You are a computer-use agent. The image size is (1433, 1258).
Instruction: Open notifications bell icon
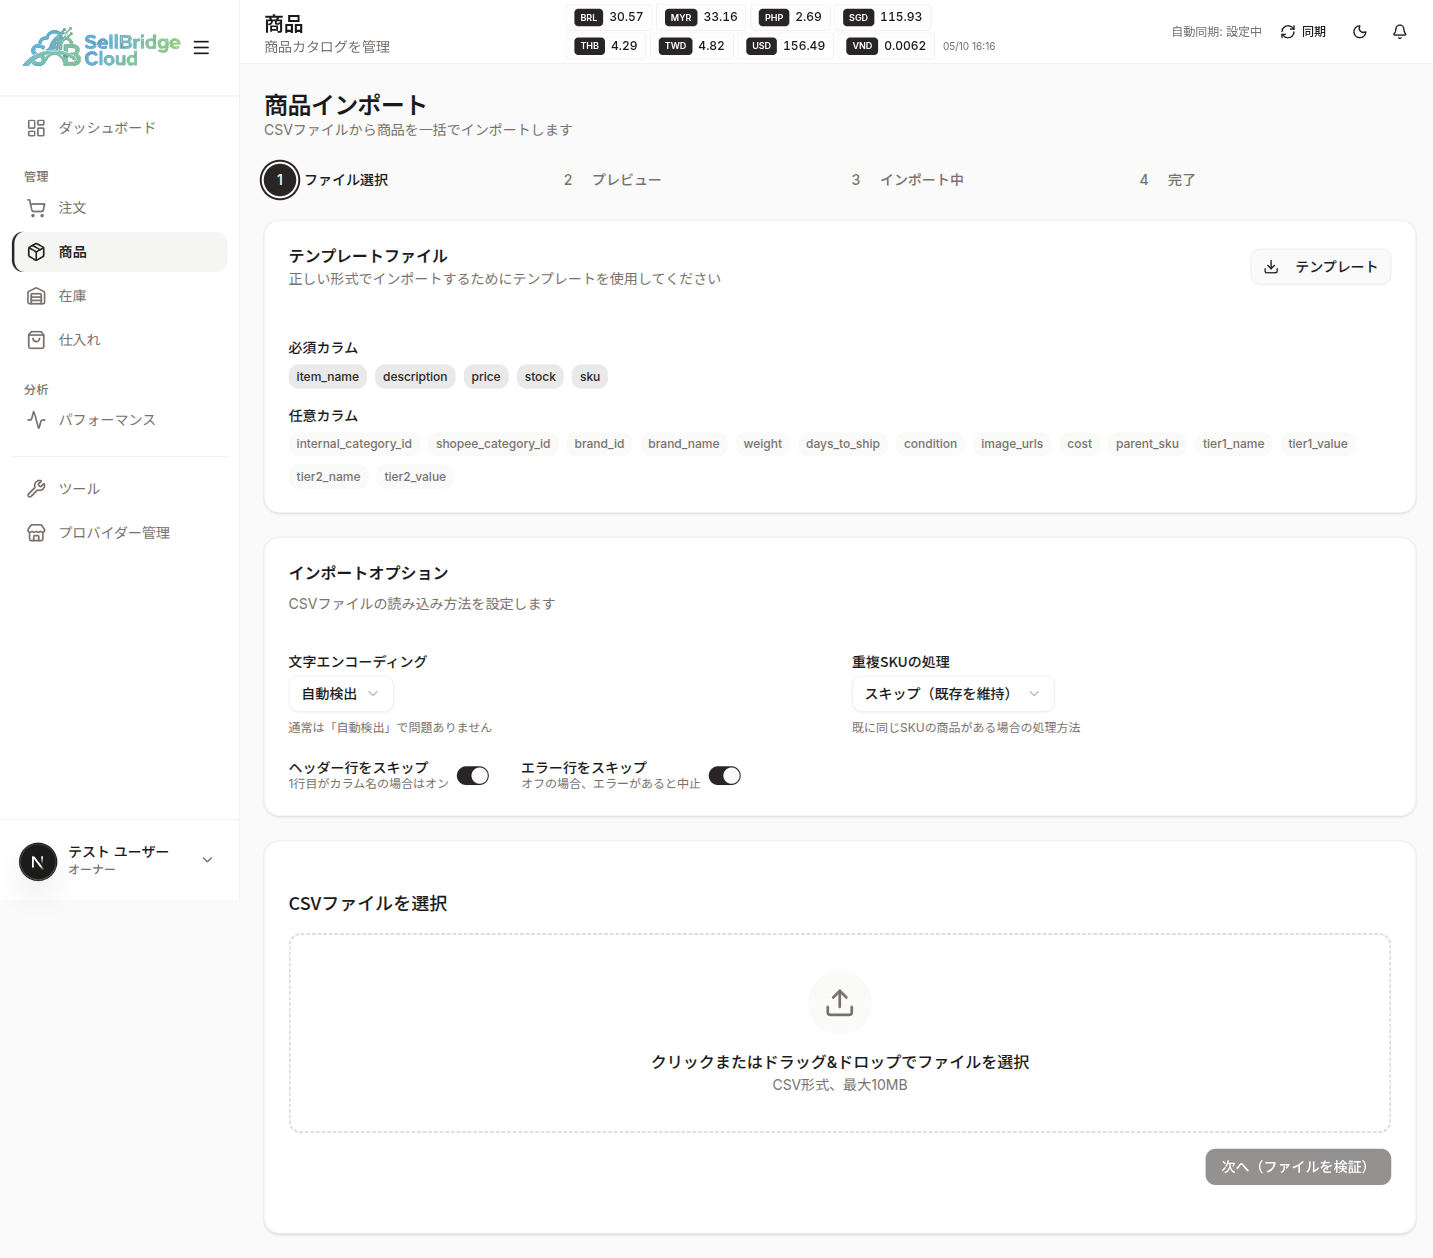[1400, 32]
